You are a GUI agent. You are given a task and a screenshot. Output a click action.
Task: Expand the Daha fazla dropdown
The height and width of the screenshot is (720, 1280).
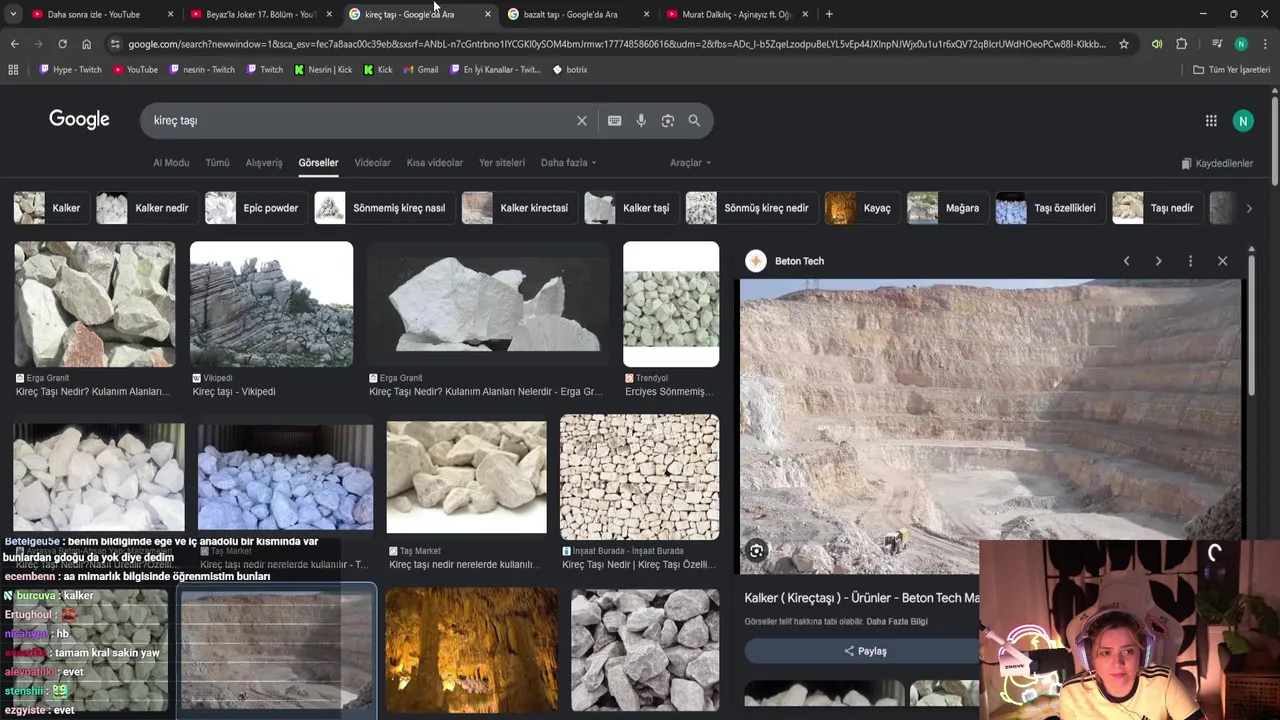pyautogui.click(x=568, y=163)
